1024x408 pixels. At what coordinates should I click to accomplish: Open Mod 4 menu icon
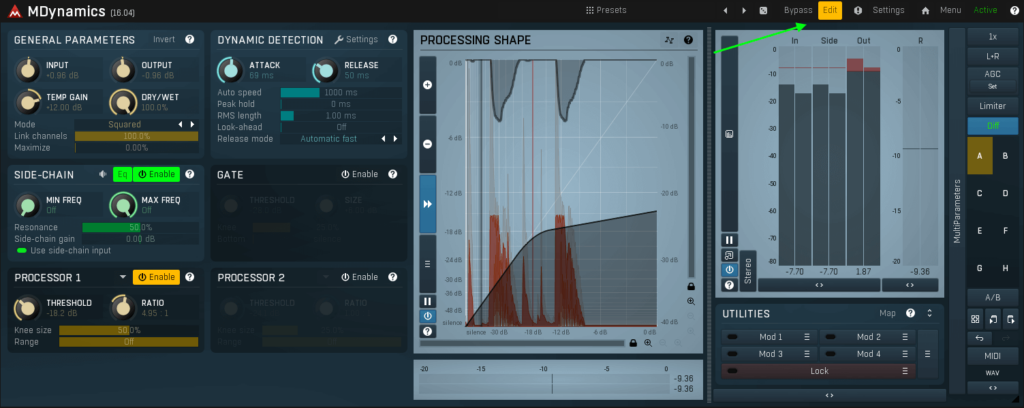905,354
